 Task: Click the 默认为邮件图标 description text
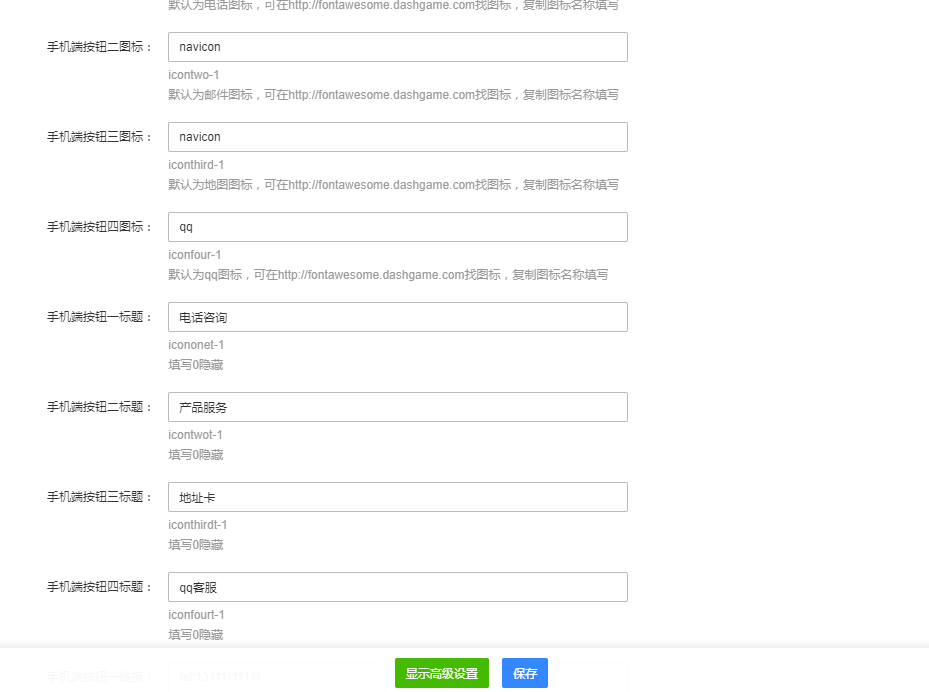(x=393, y=95)
